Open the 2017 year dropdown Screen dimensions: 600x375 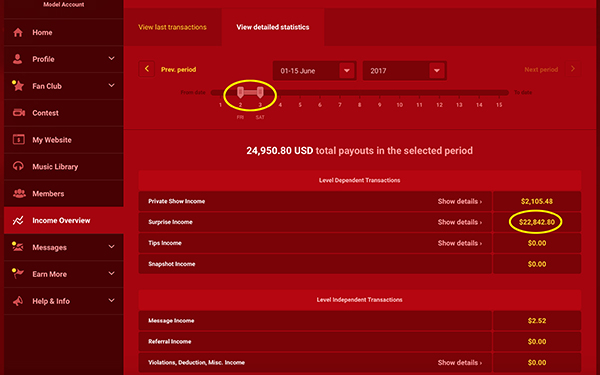click(404, 71)
